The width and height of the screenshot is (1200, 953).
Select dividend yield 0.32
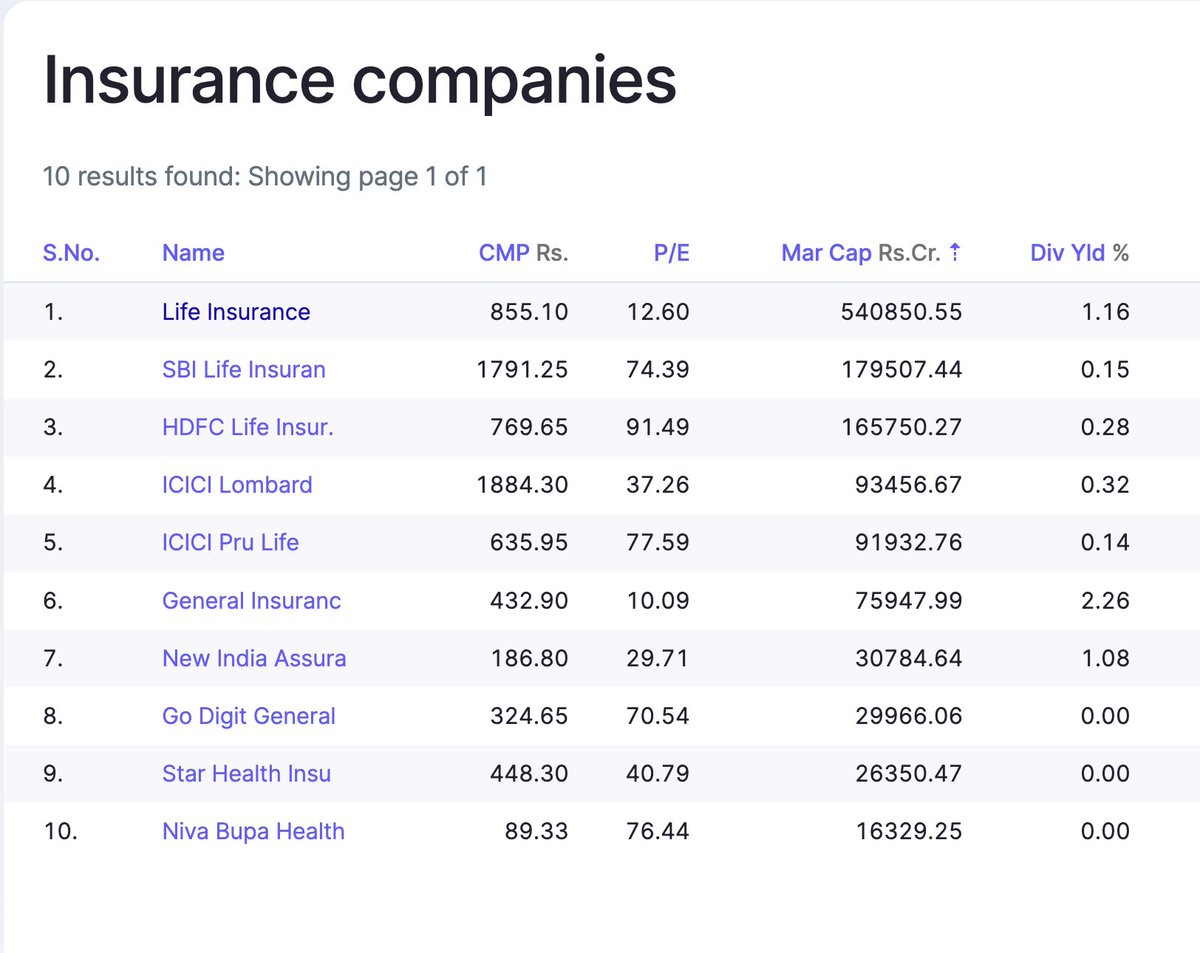coord(1105,485)
